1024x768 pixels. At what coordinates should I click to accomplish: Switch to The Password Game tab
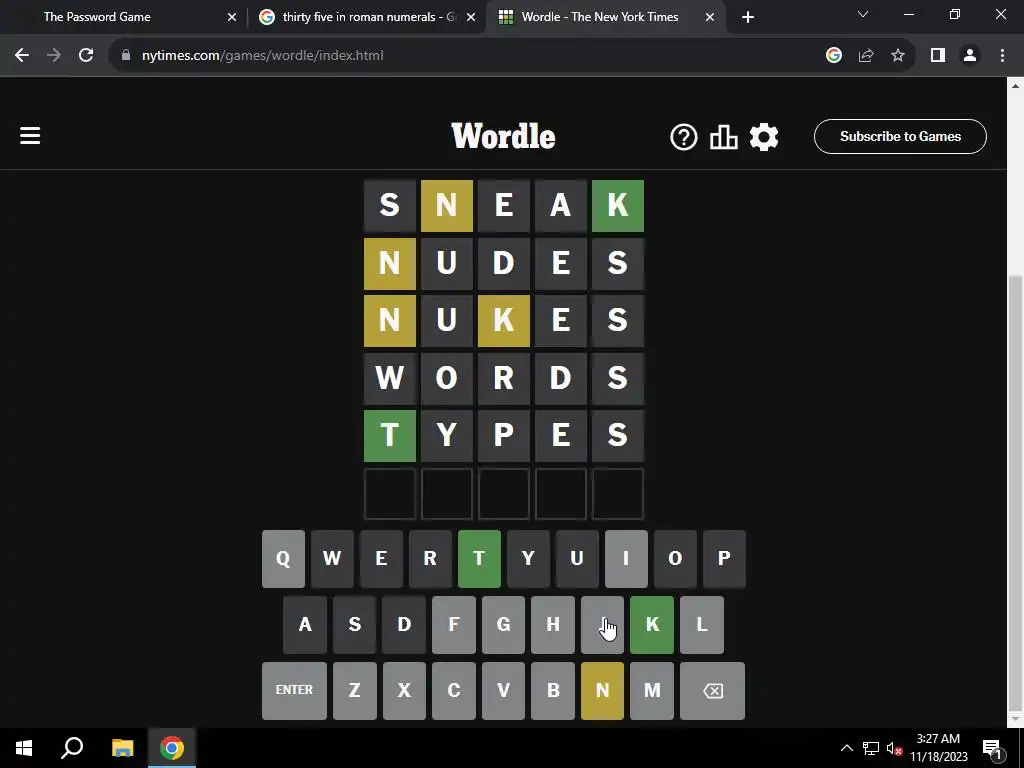[124, 17]
